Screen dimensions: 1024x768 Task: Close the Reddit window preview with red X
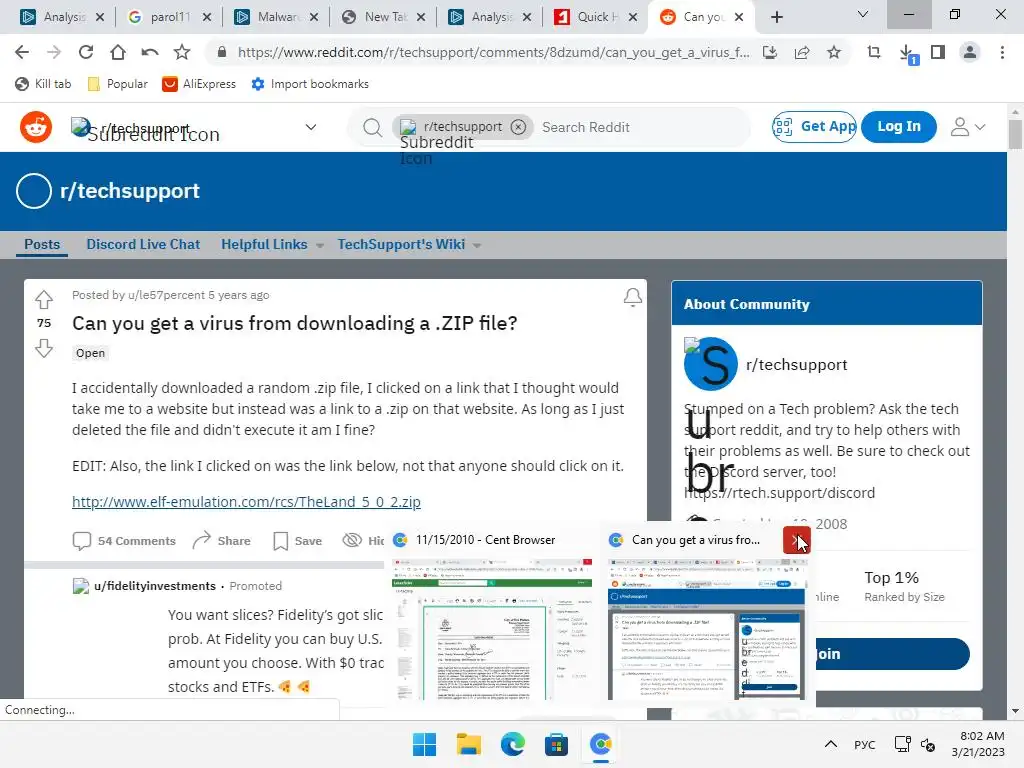pyautogui.click(x=796, y=540)
